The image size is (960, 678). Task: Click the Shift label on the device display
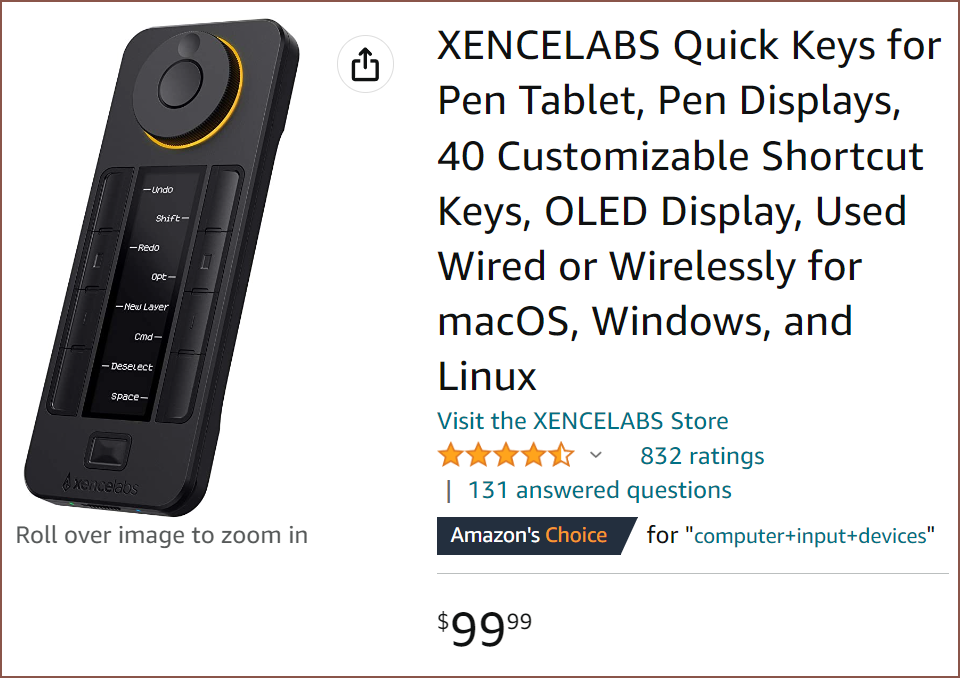[x=167, y=218]
